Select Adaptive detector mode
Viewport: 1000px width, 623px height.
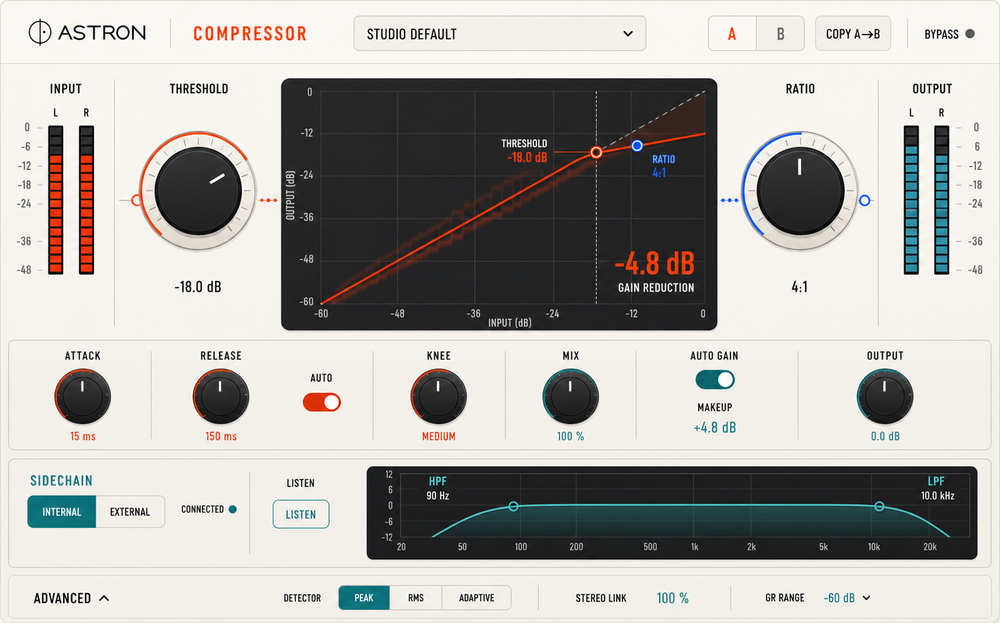pos(476,598)
